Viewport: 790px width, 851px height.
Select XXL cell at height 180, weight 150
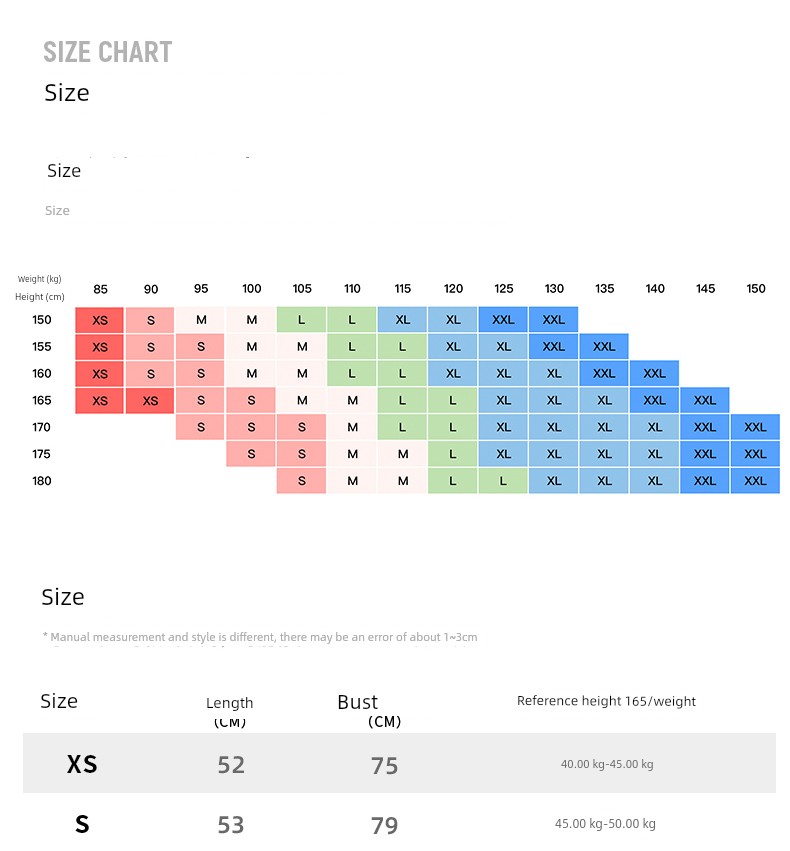[755, 481]
